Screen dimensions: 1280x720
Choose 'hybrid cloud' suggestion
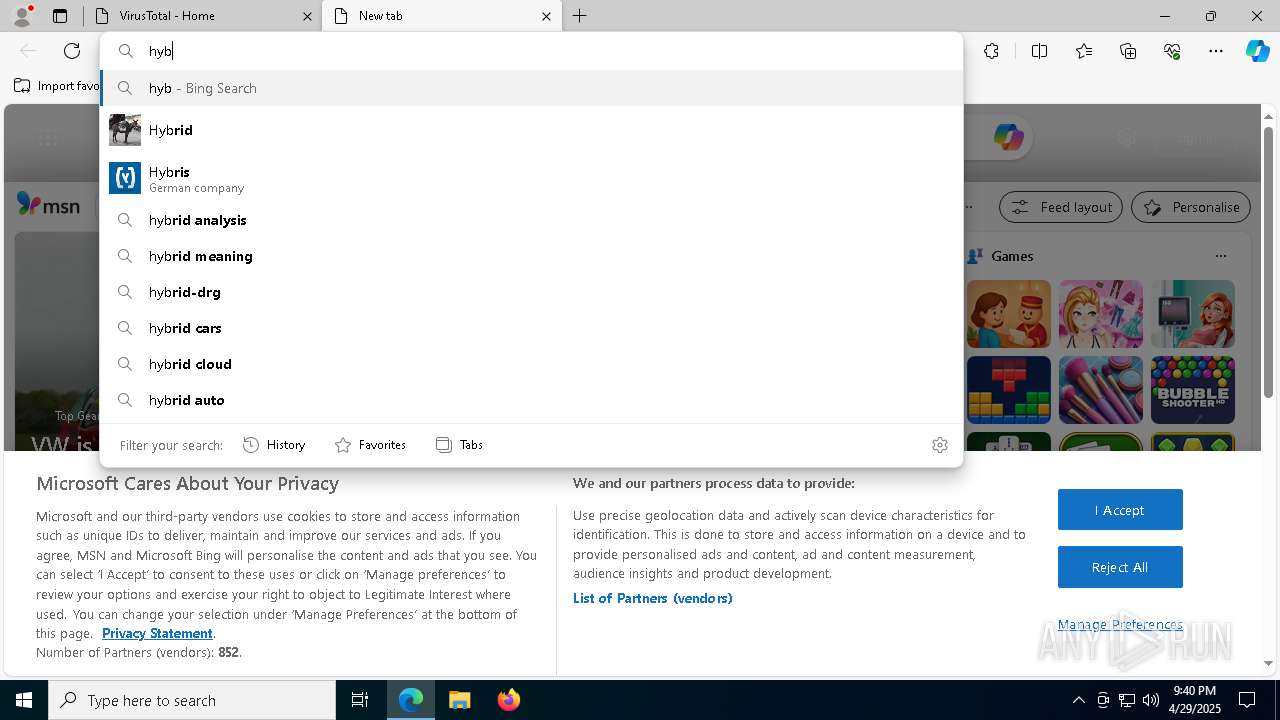(532, 364)
